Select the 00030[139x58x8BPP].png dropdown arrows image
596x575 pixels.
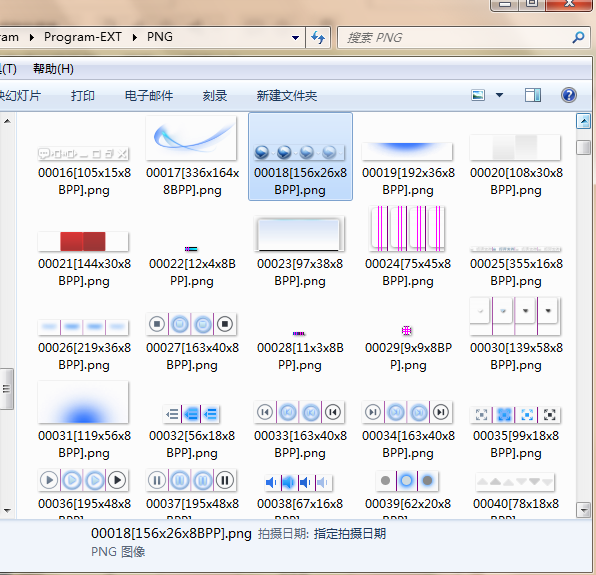tap(515, 316)
